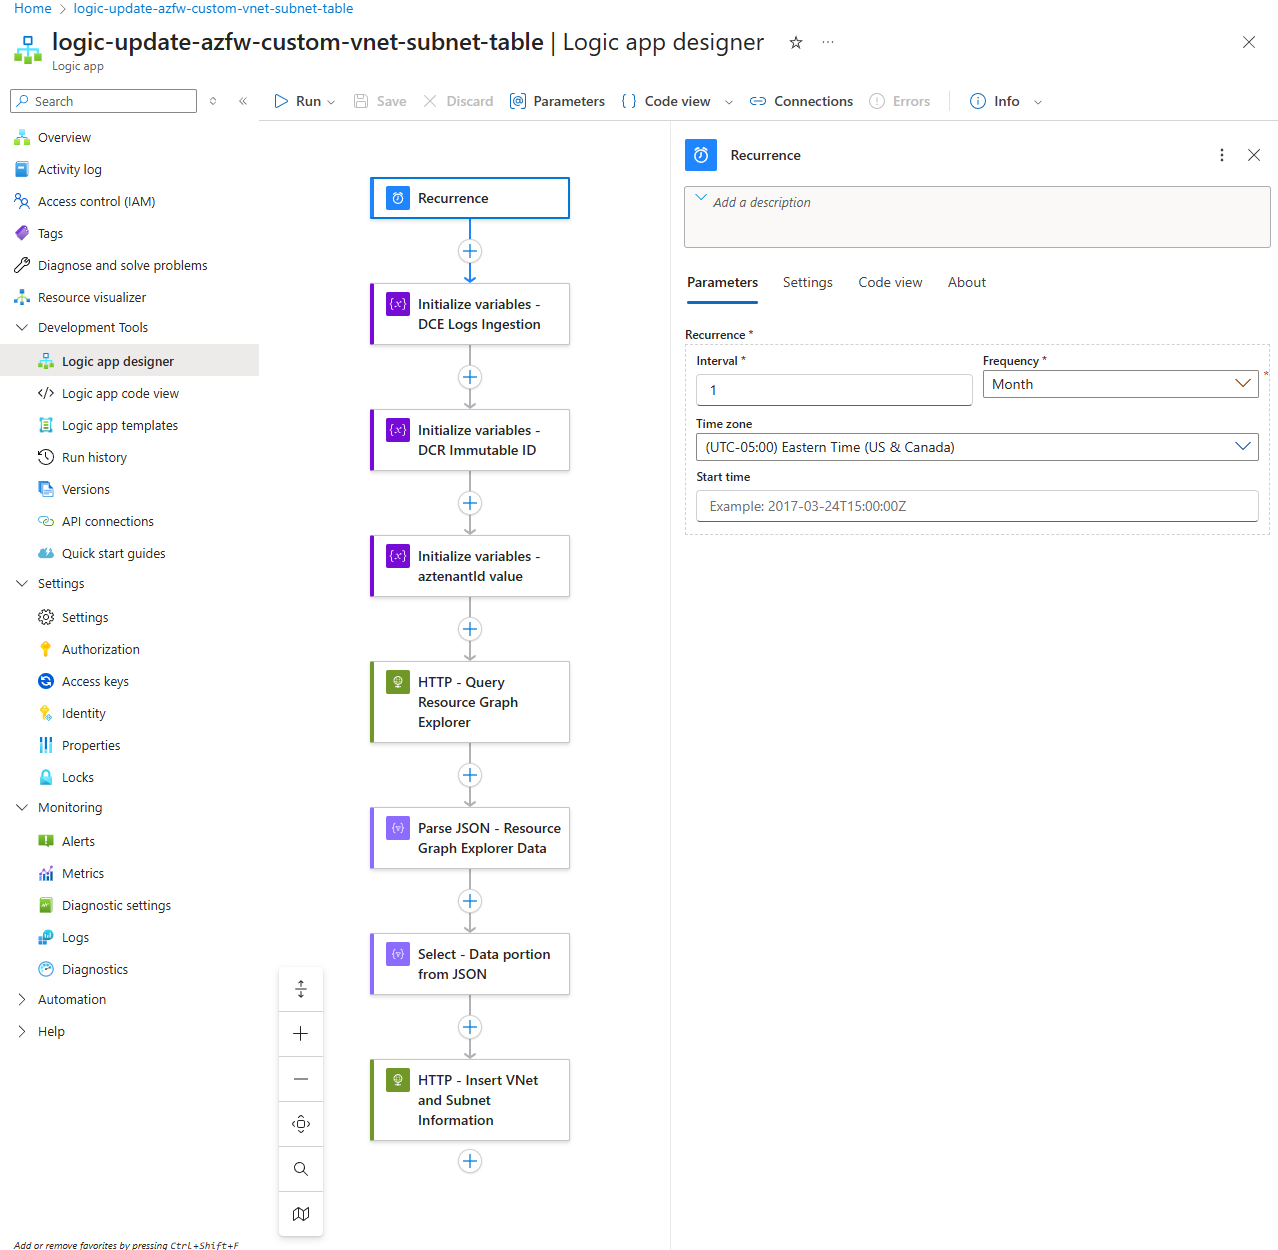Collapse the Development Tools section
1278x1250 pixels.
point(22,327)
